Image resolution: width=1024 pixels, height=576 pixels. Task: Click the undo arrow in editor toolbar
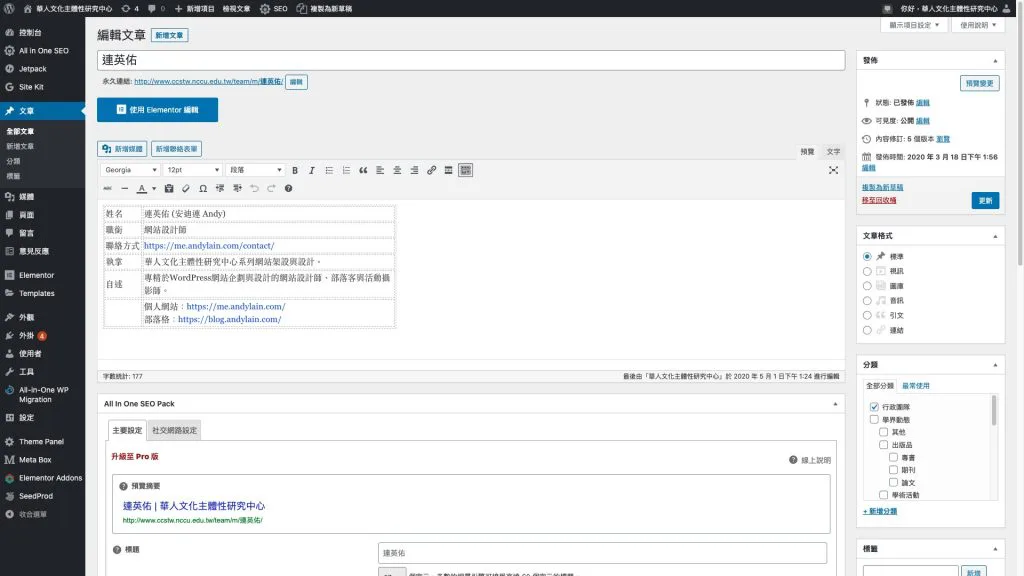255,188
